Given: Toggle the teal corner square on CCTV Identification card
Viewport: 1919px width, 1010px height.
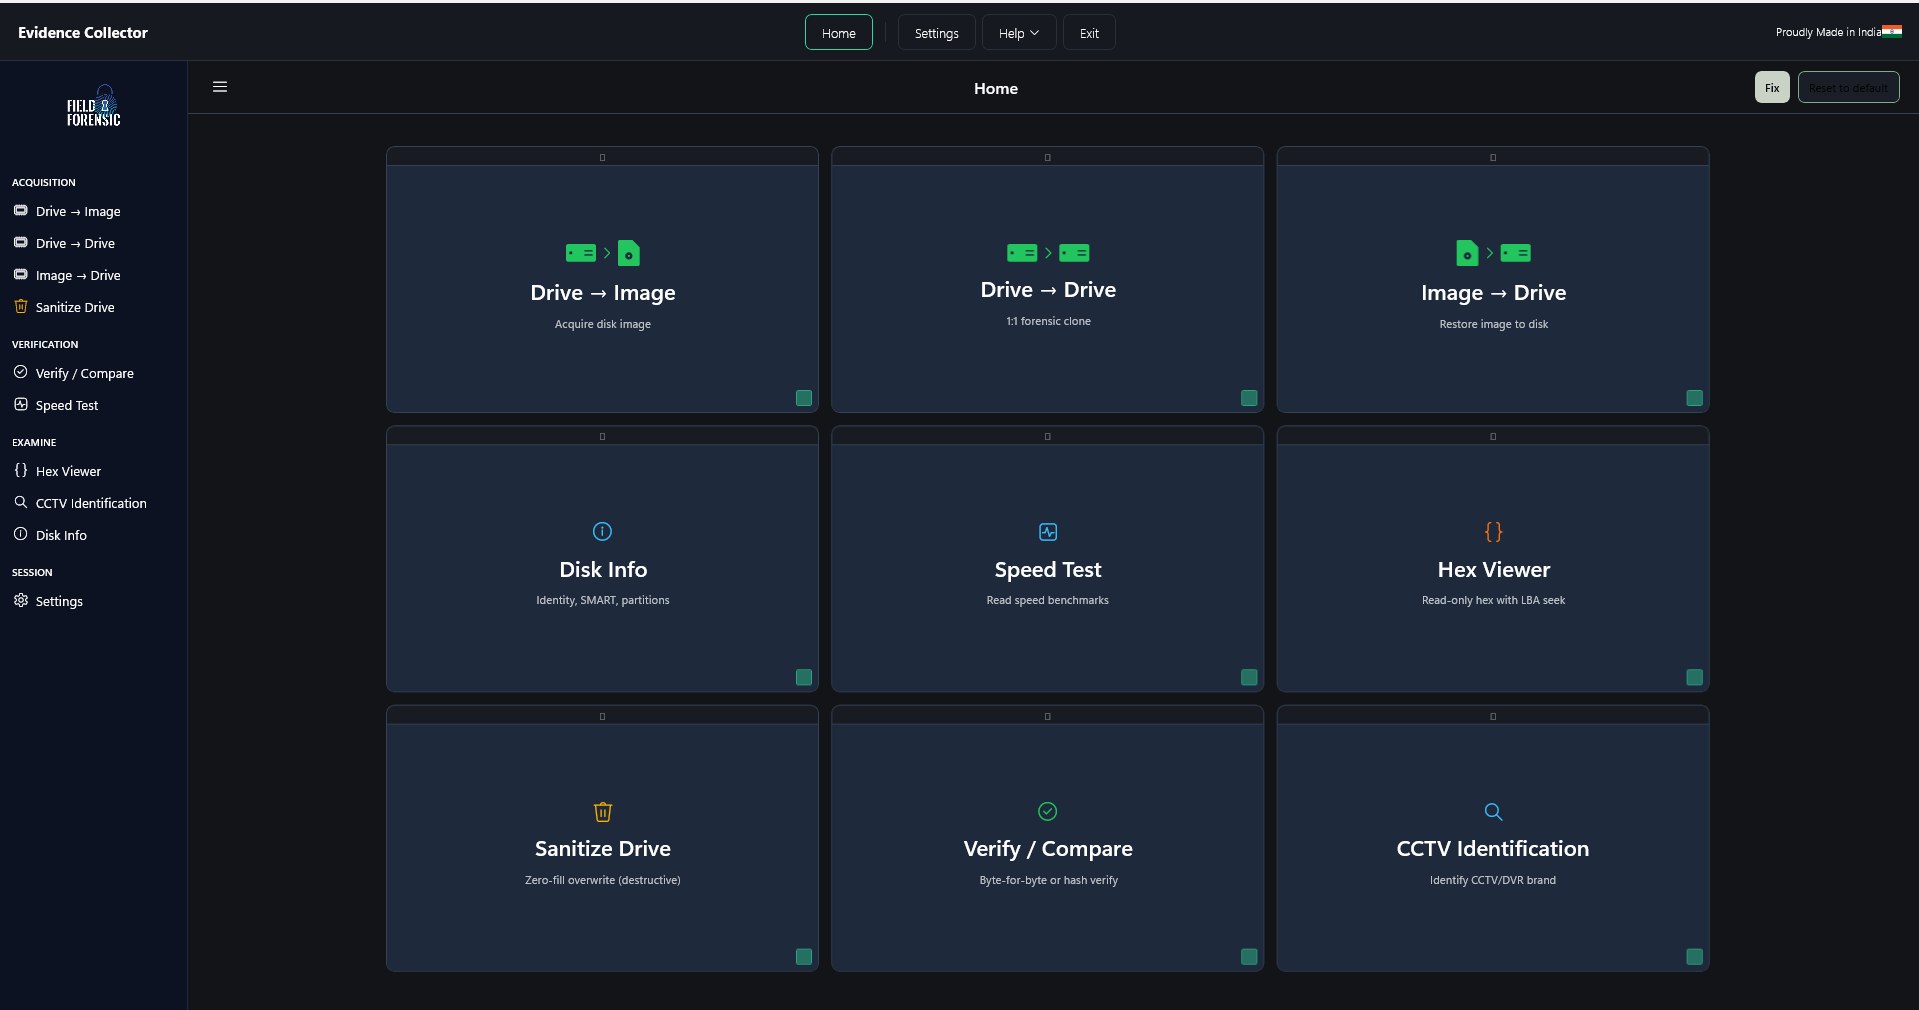Looking at the screenshot, I should (x=1694, y=956).
